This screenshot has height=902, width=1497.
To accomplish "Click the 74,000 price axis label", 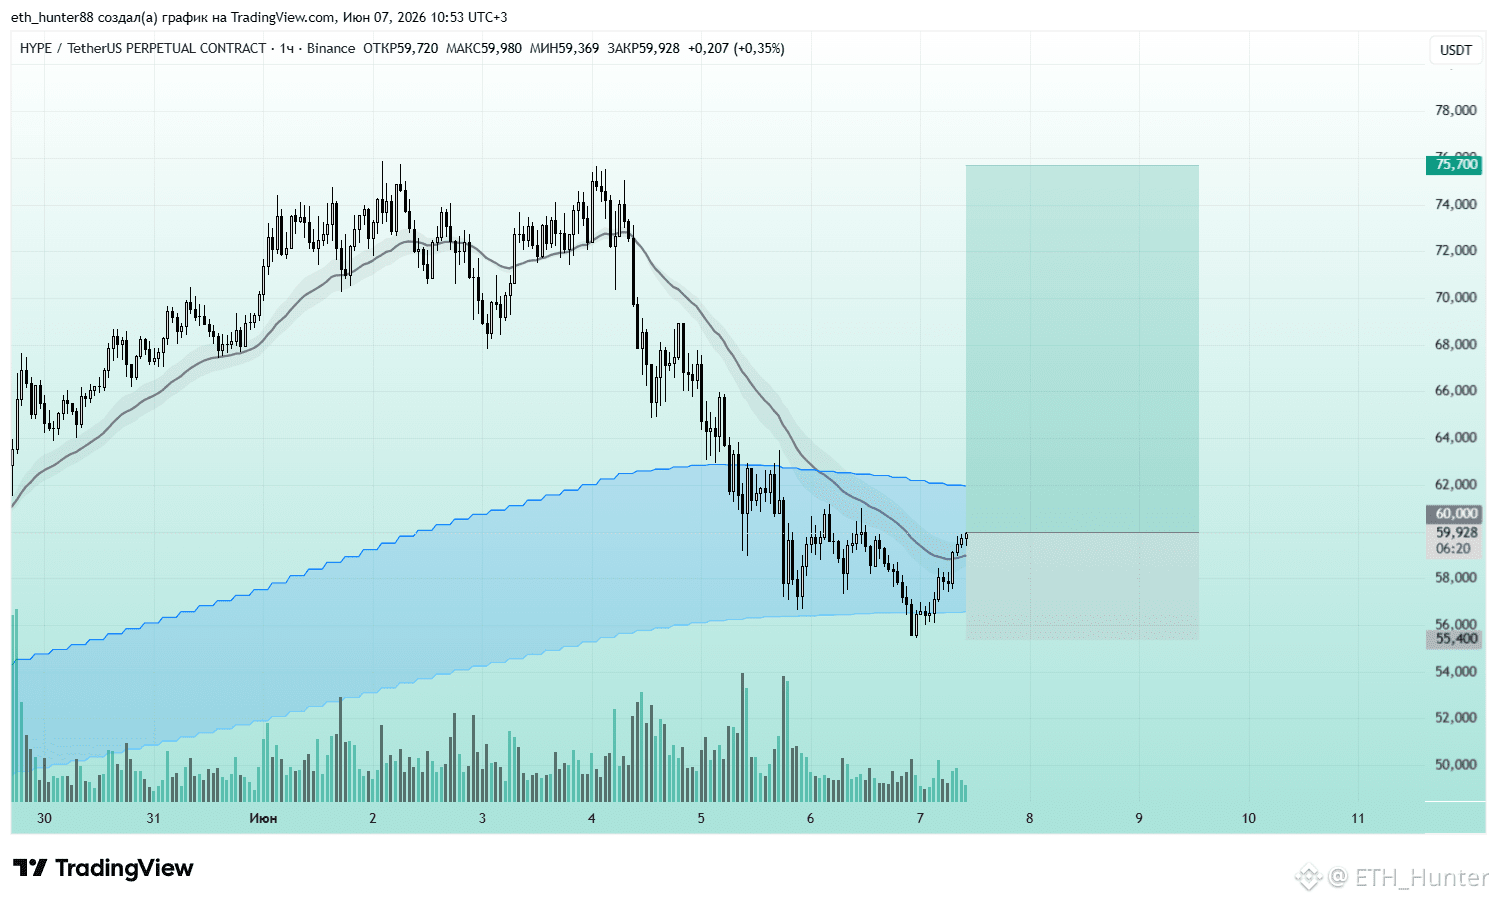I will 1456,204.
